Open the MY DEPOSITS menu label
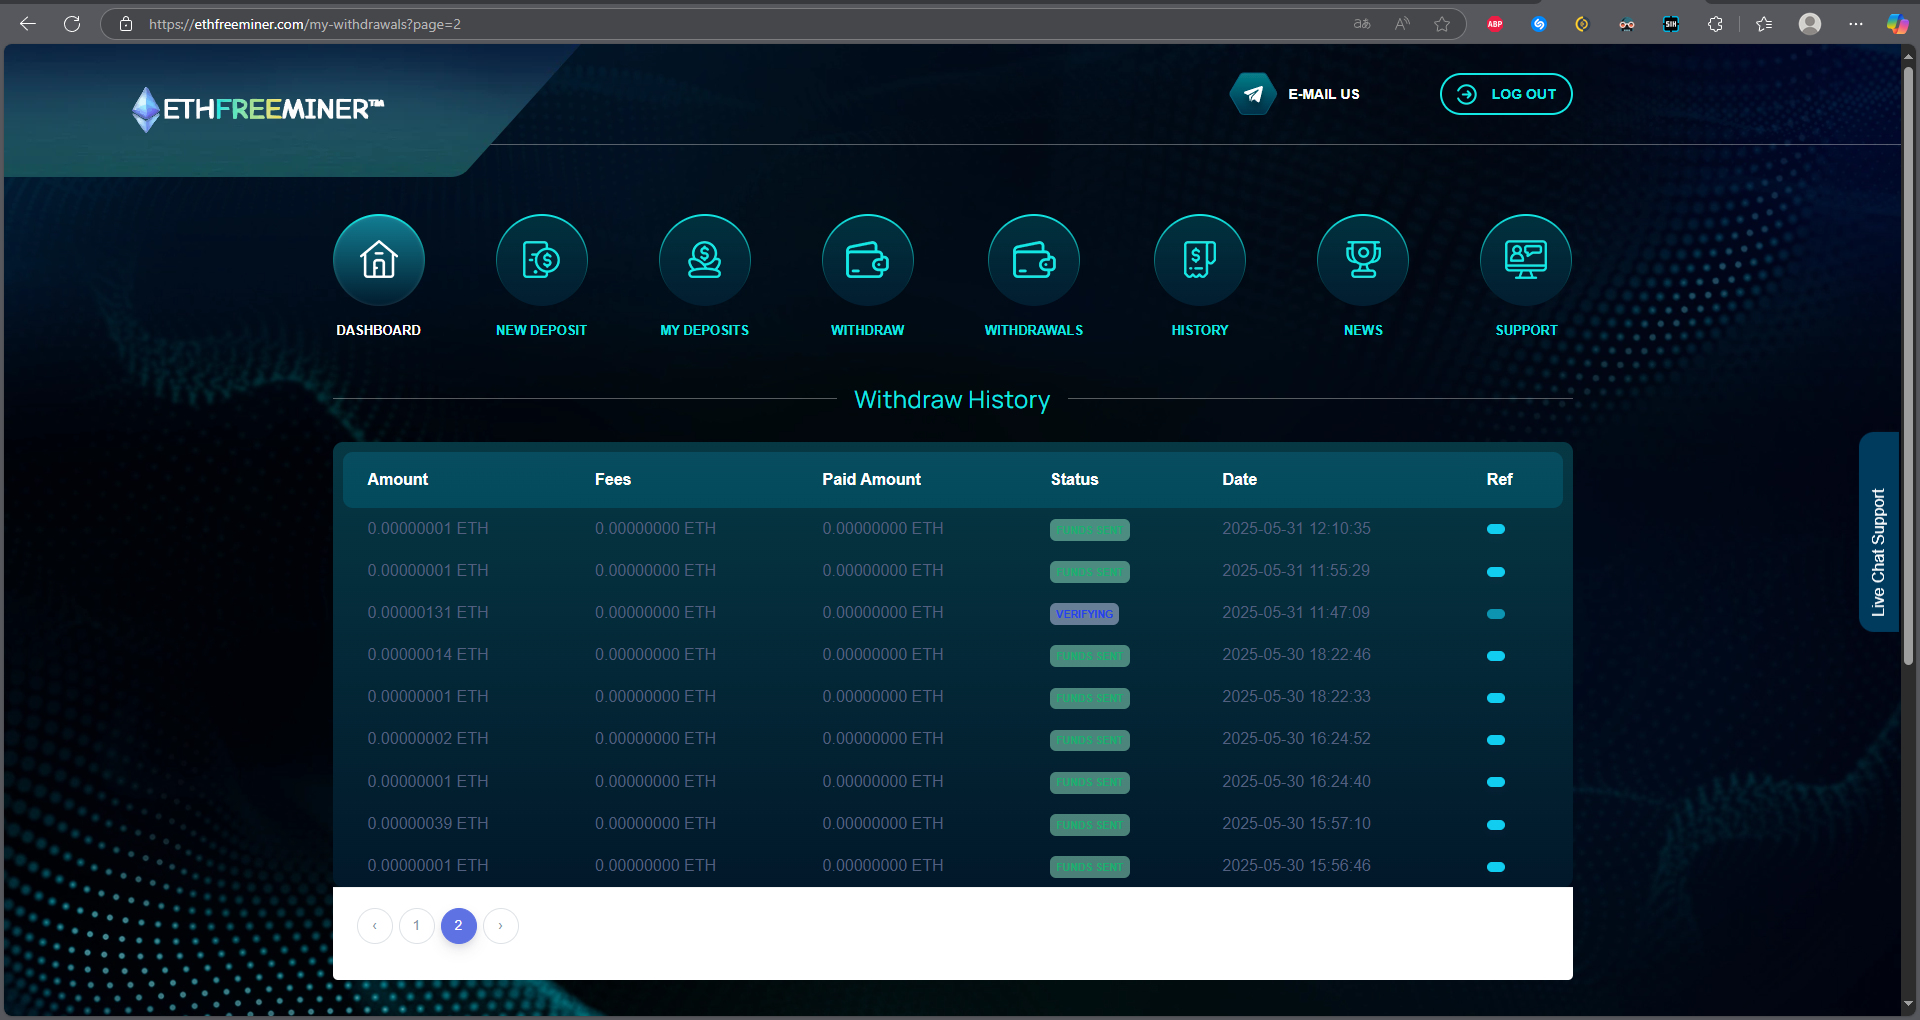The width and height of the screenshot is (1920, 1020). (705, 330)
